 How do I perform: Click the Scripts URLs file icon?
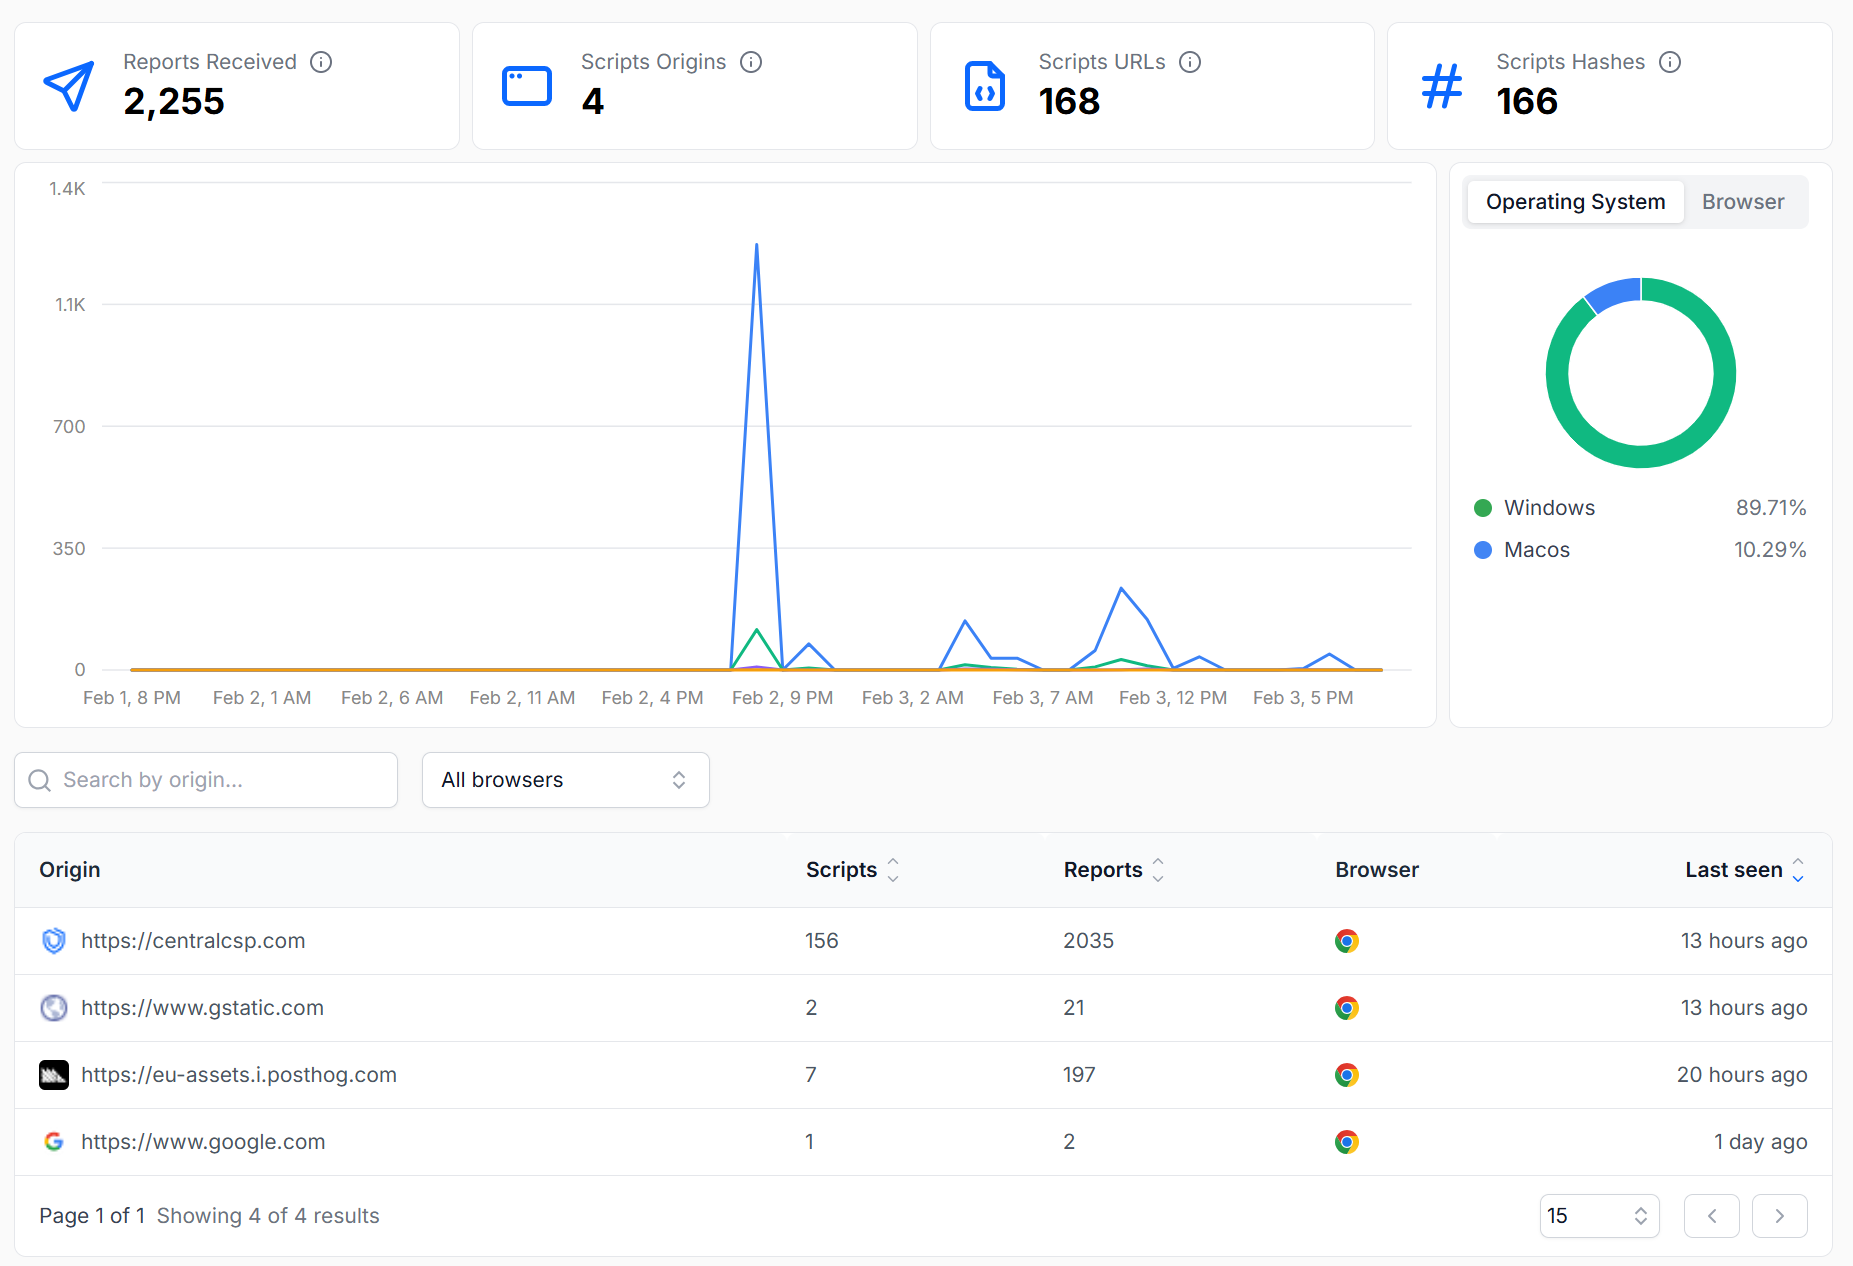984,86
